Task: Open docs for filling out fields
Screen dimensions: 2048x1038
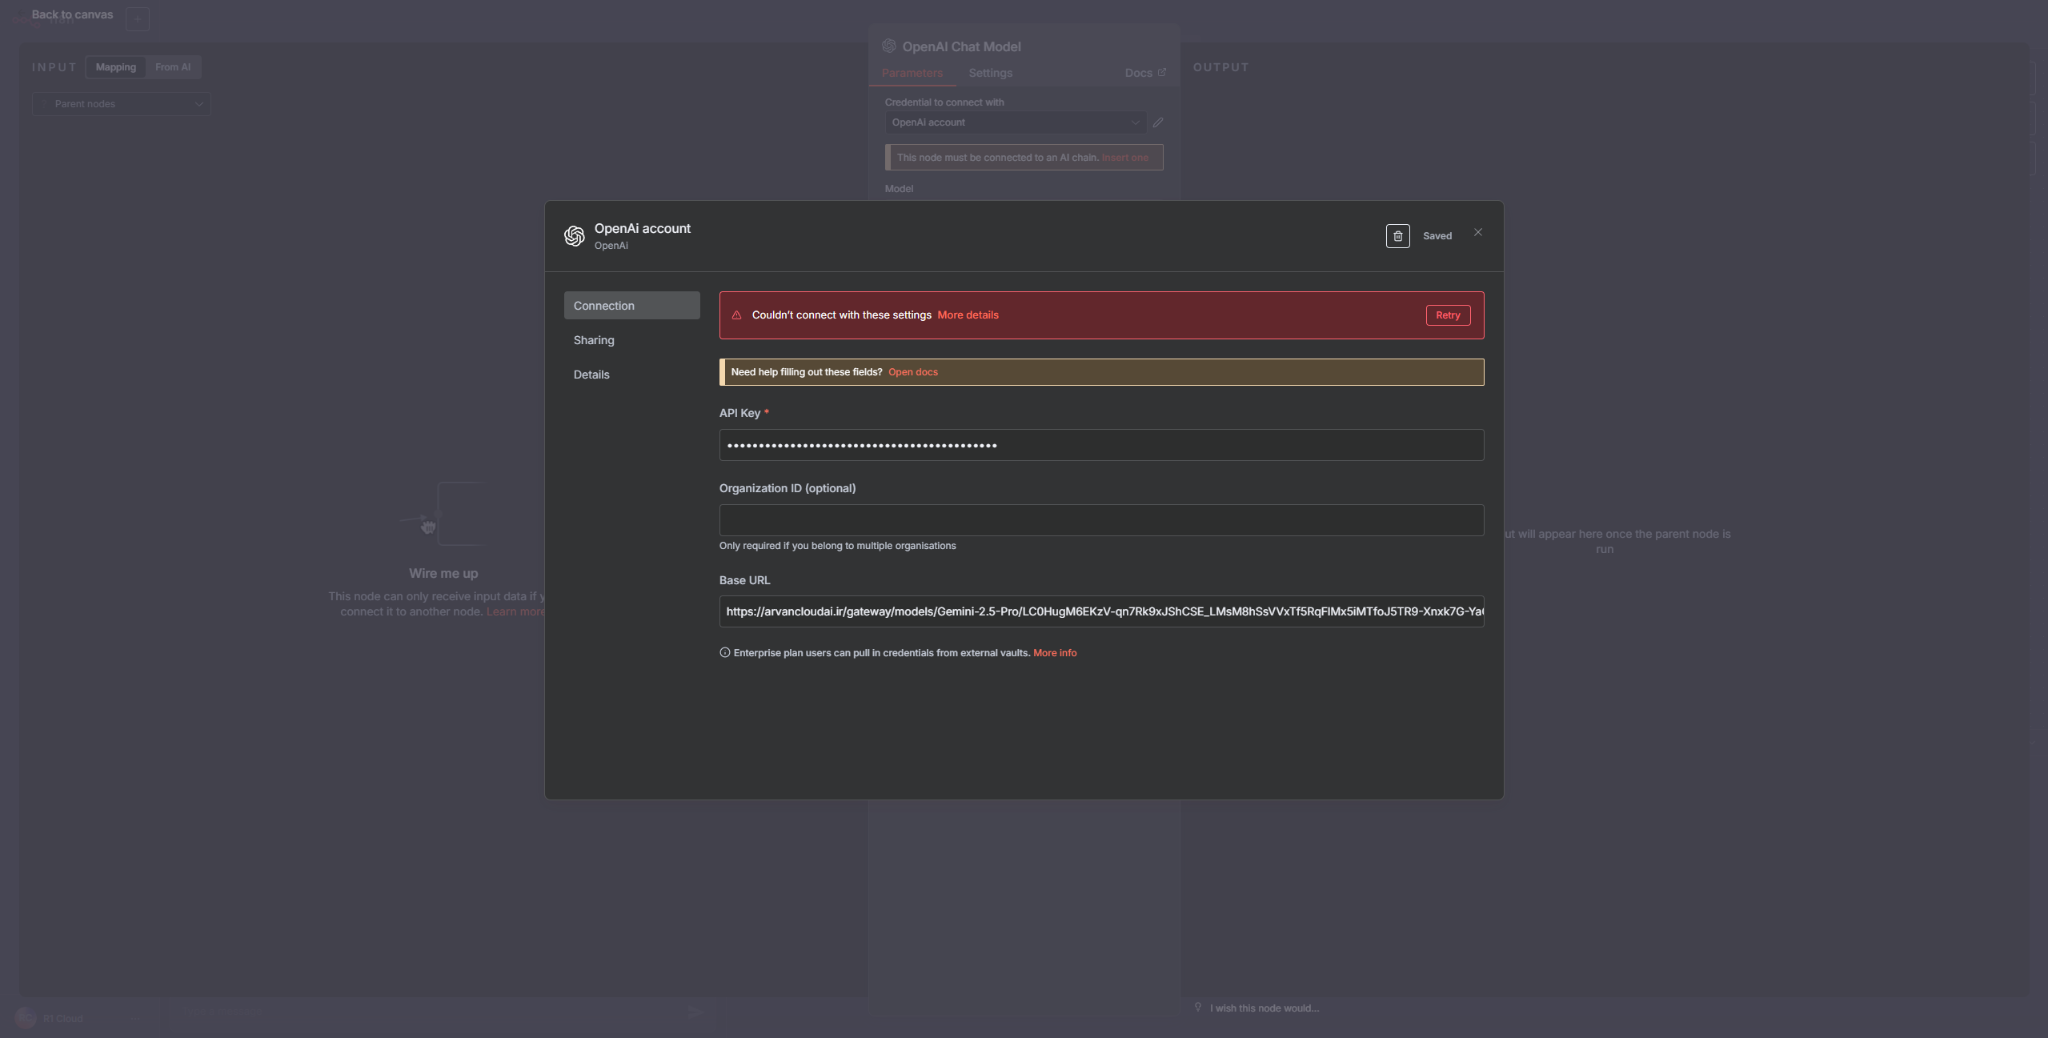Action: click(913, 372)
